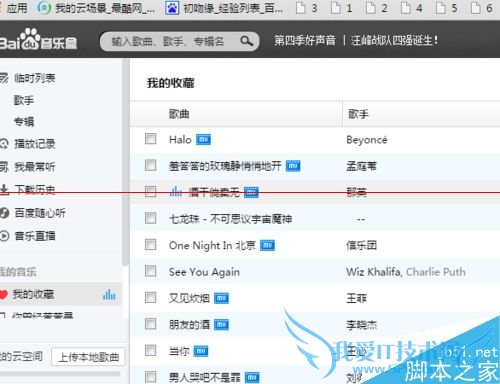Click MV badge next to 又见炊烟
The height and width of the screenshot is (384, 500).
click(221, 298)
